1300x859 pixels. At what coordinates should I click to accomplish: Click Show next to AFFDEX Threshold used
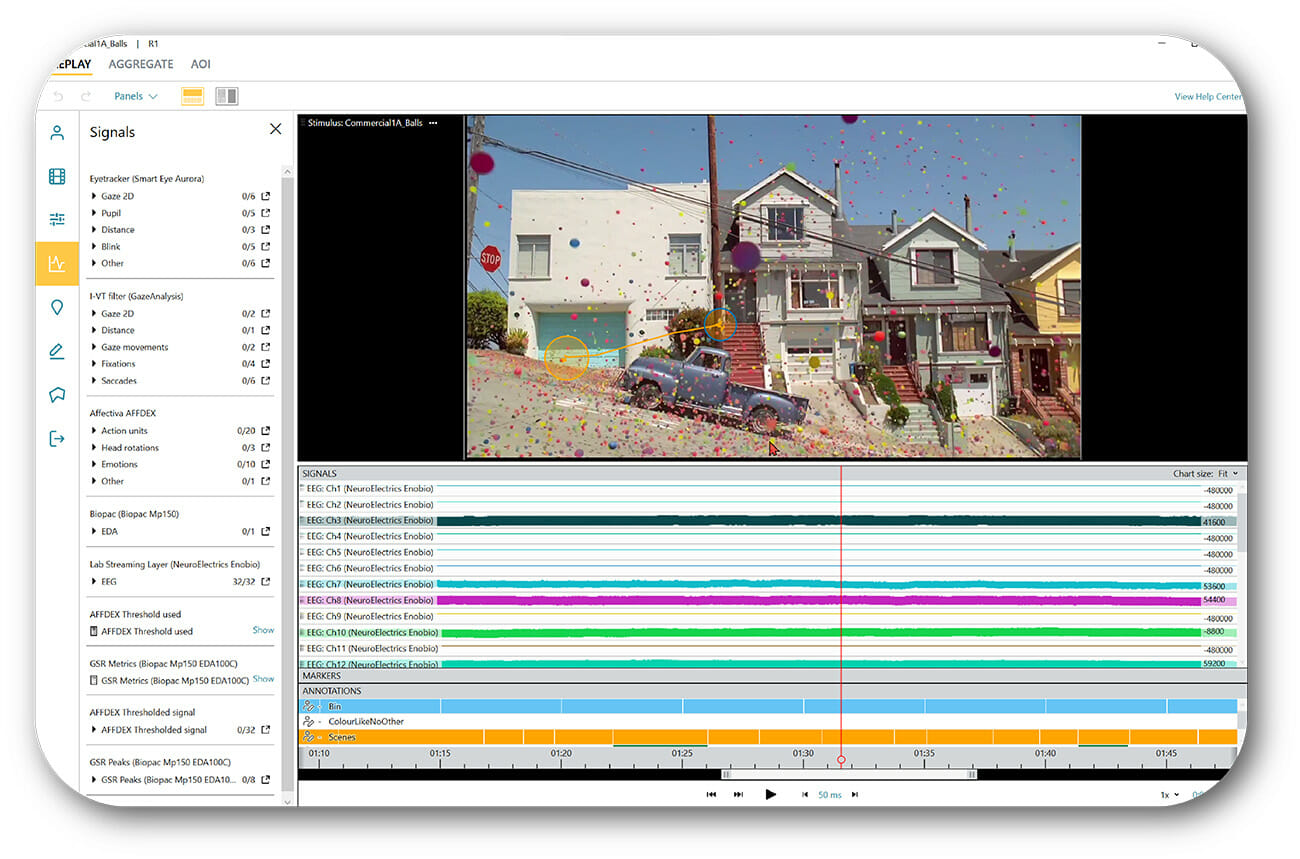click(263, 630)
